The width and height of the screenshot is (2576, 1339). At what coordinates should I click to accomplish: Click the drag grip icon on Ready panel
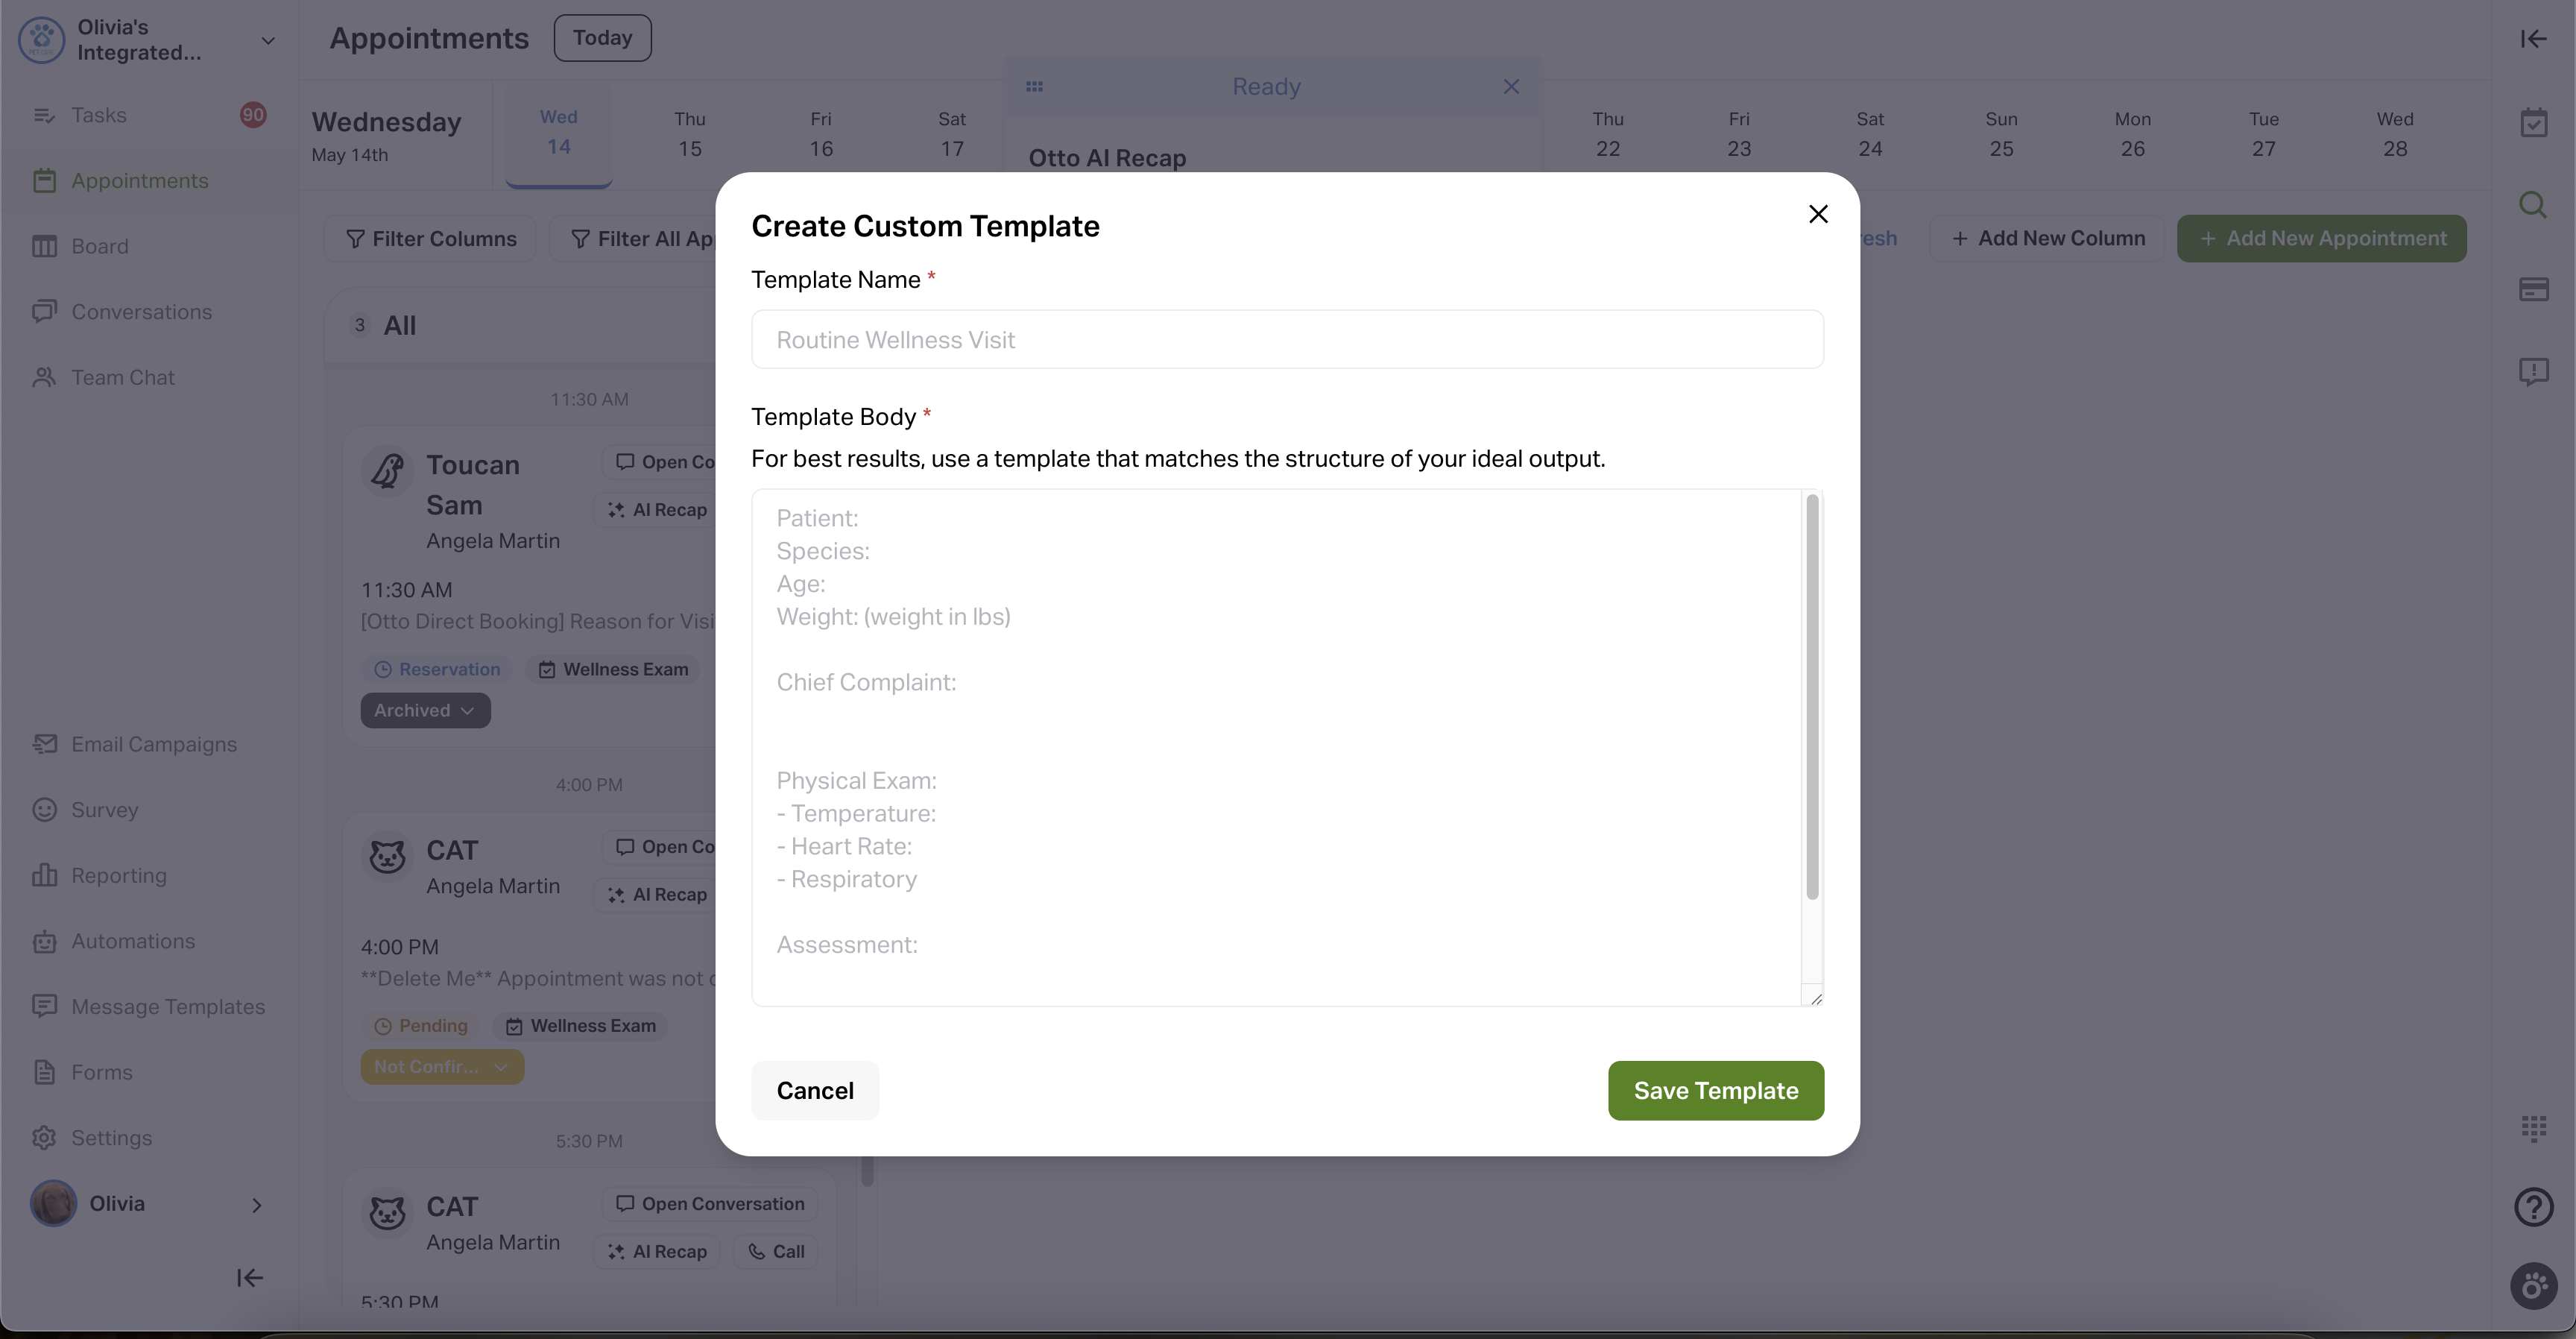1034,87
